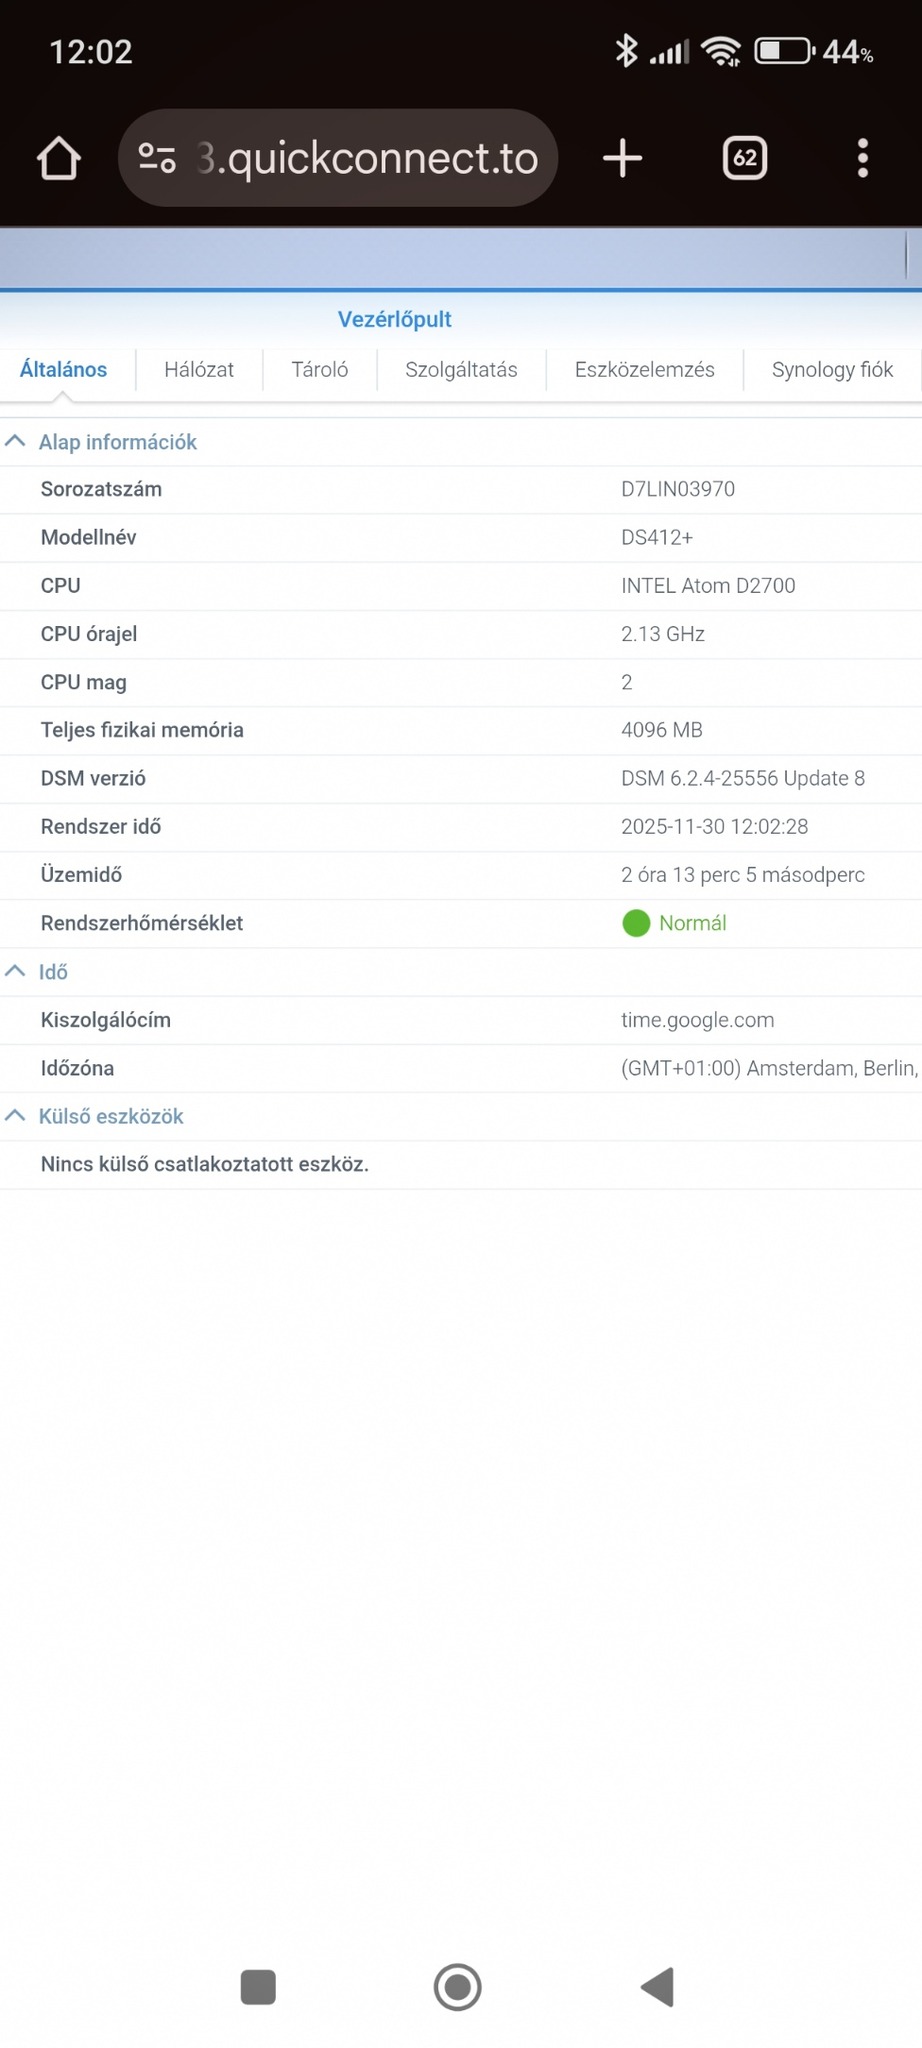Open a new tab with plus icon

tap(622, 158)
